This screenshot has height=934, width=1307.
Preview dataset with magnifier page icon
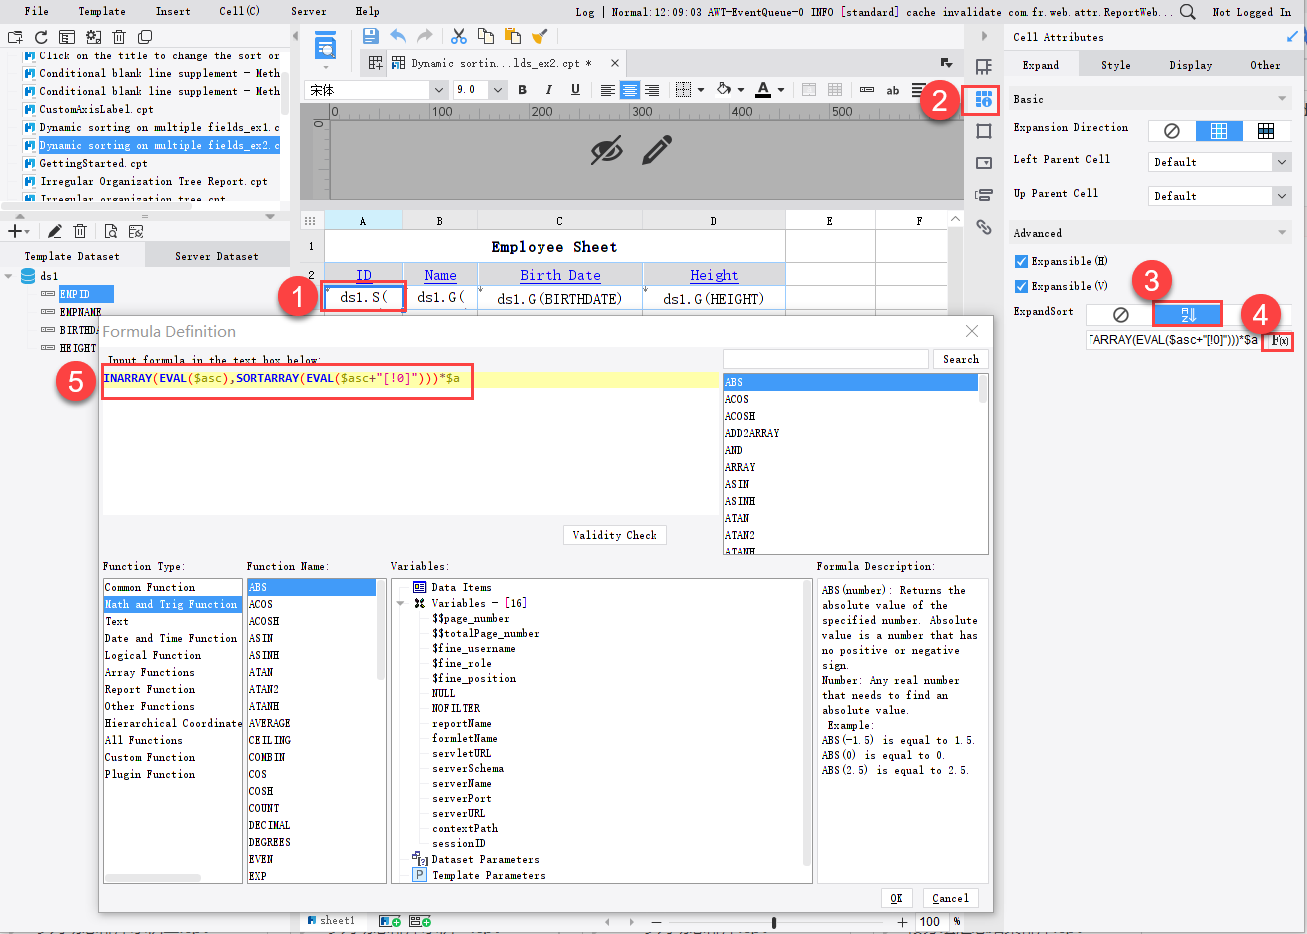pos(111,231)
